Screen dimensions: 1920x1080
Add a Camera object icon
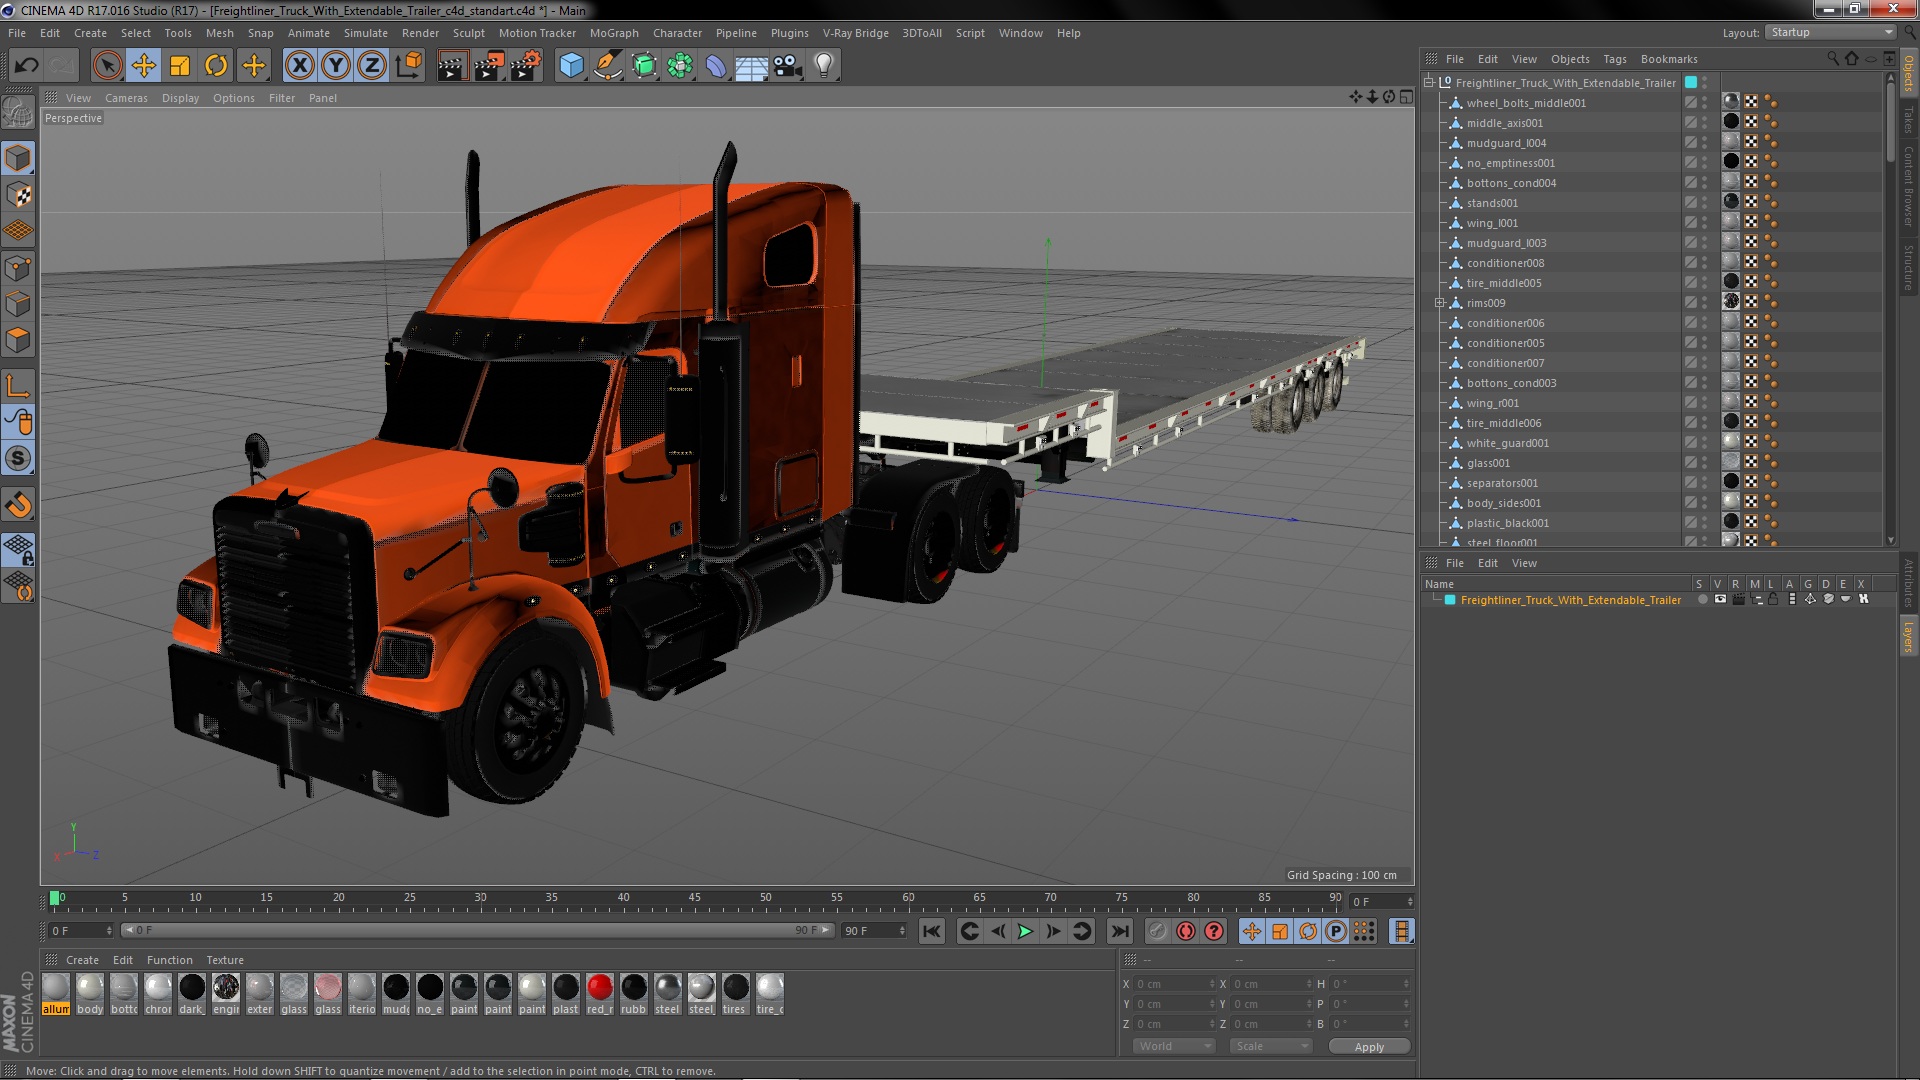pyautogui.click(x=788, y=66)
